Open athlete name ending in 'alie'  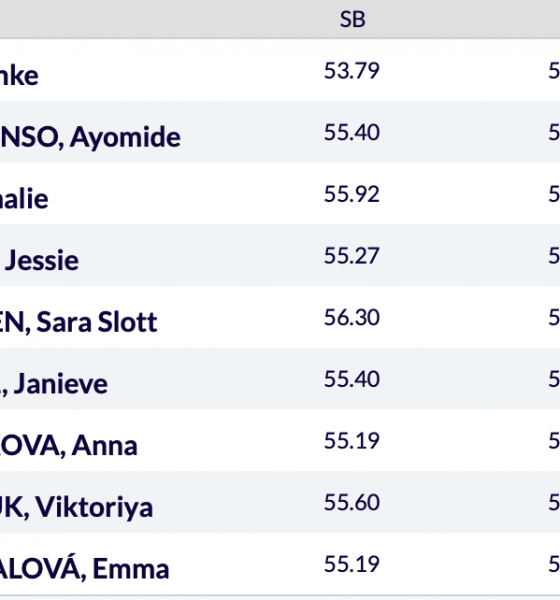pos(24,199)
